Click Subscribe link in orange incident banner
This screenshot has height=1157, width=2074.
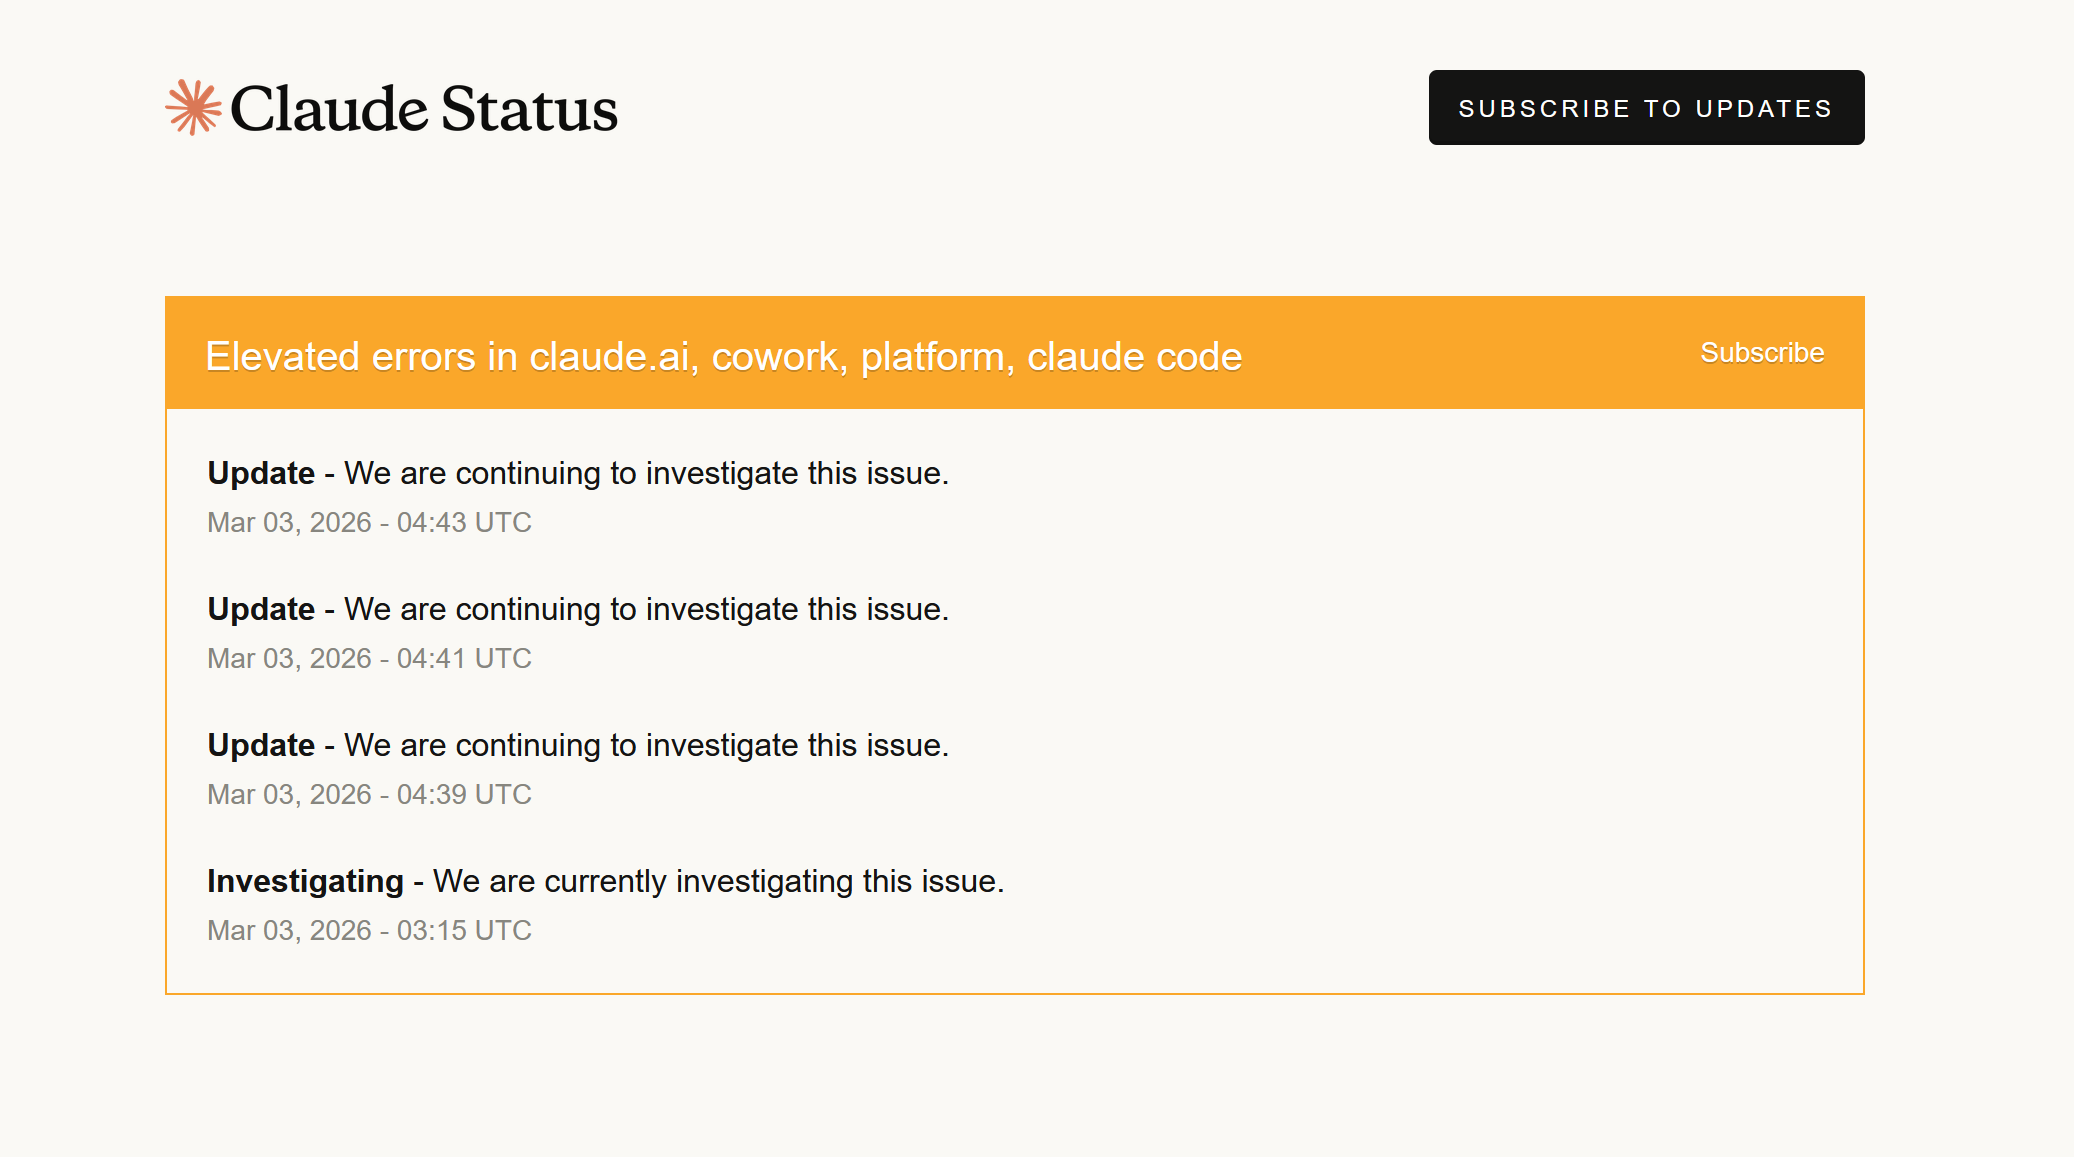pos(1762,353)
